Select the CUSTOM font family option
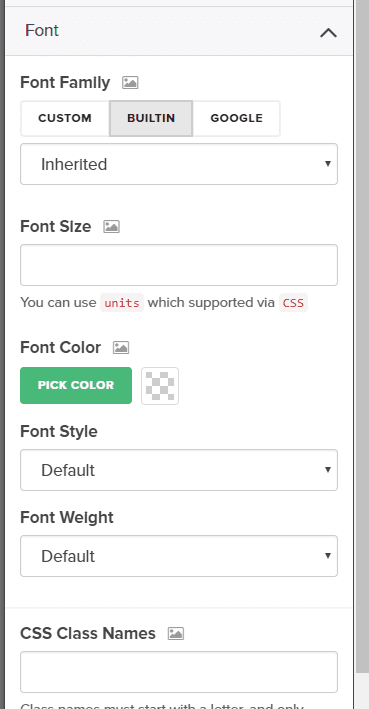This screenshot has width=369, height=709. click(65, 118)
